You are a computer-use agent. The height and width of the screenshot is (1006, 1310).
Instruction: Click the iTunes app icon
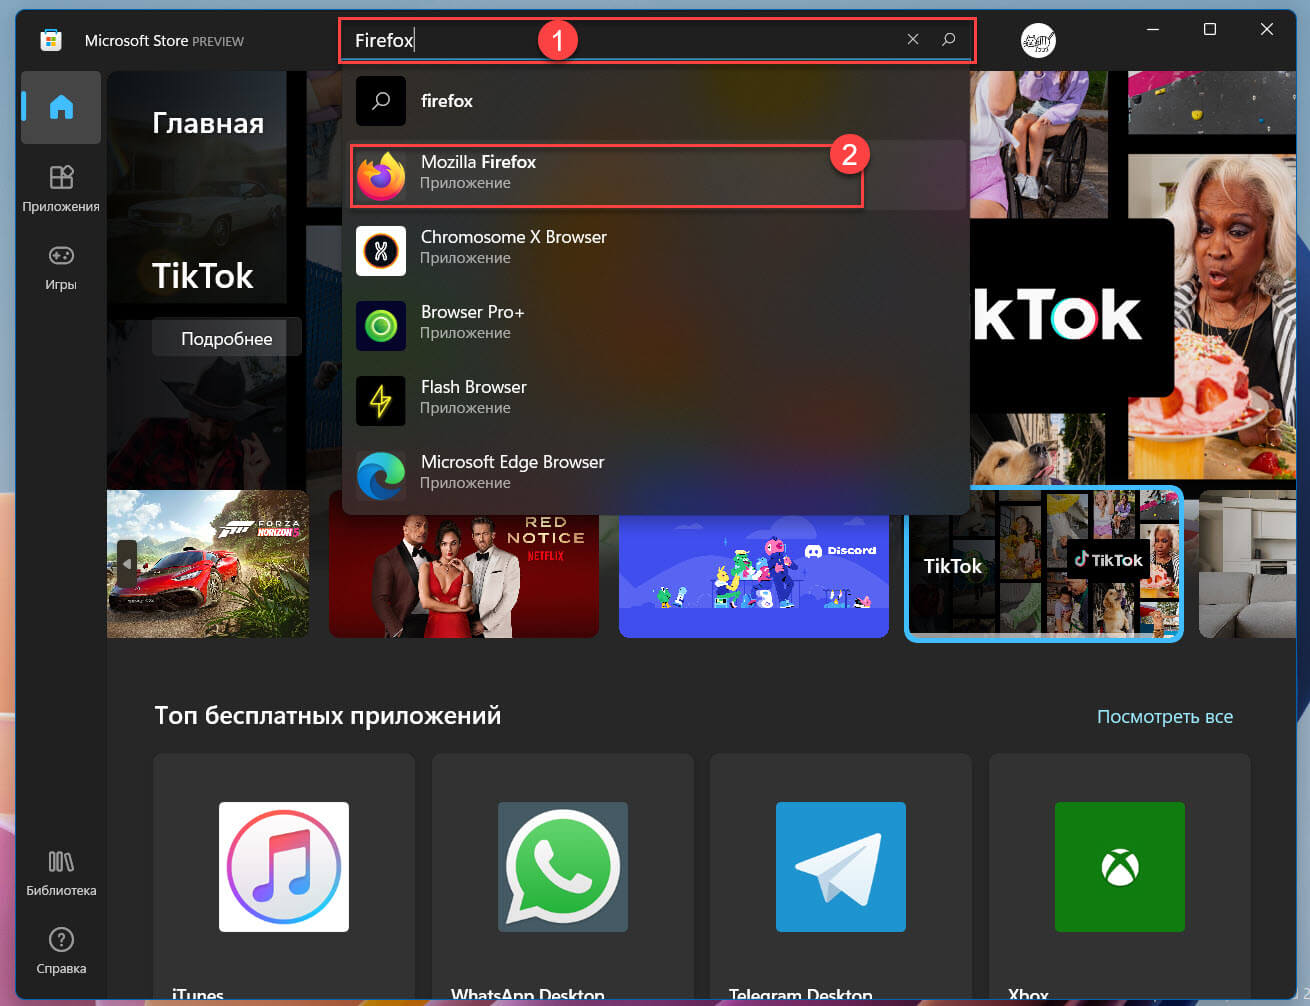click(x=284, y=867)
